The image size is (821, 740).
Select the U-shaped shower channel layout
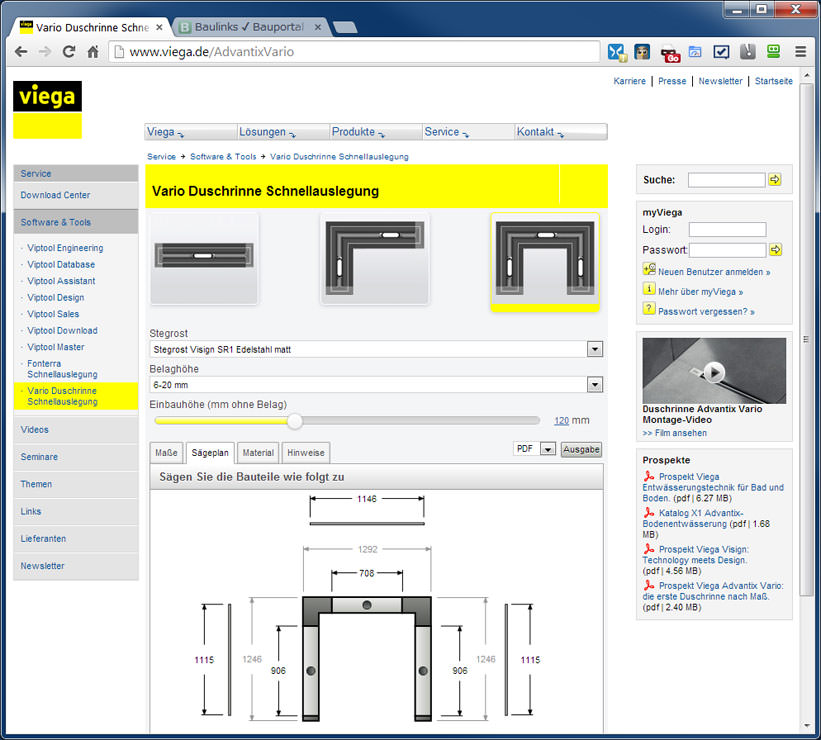pyautogui.click(x=545, y=262)
